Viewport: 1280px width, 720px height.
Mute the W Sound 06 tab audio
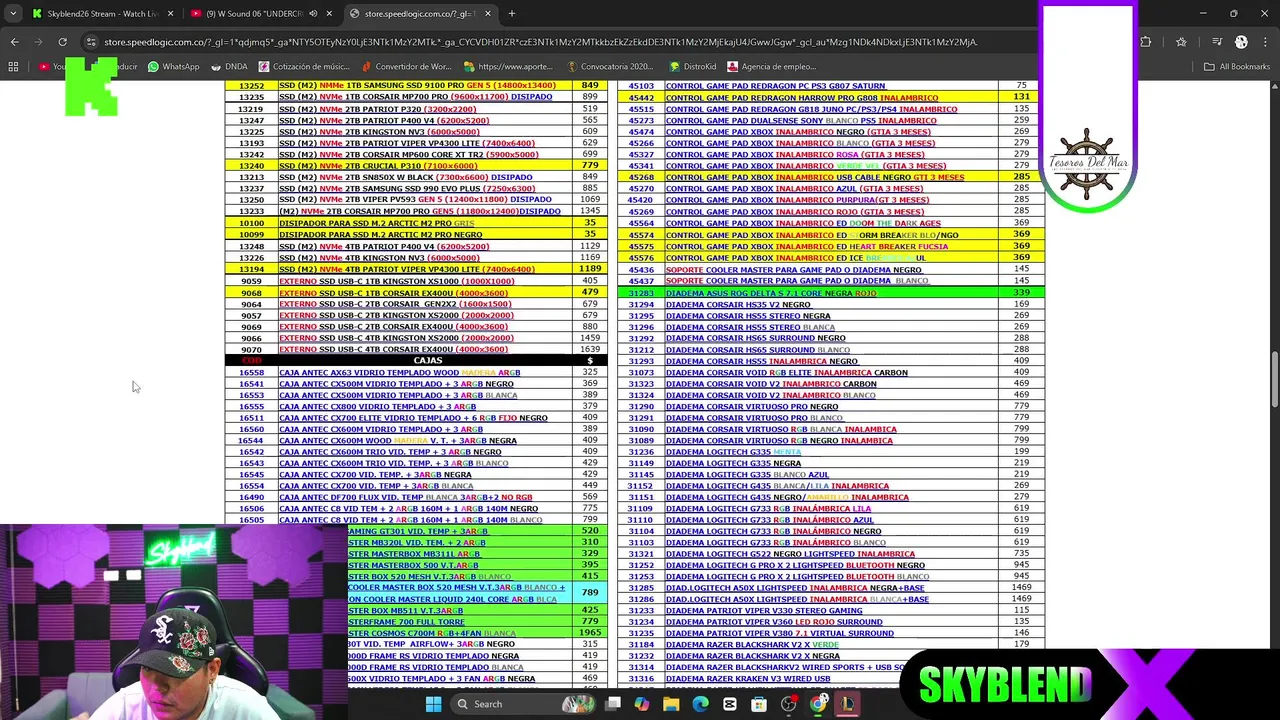click(313, 14)
